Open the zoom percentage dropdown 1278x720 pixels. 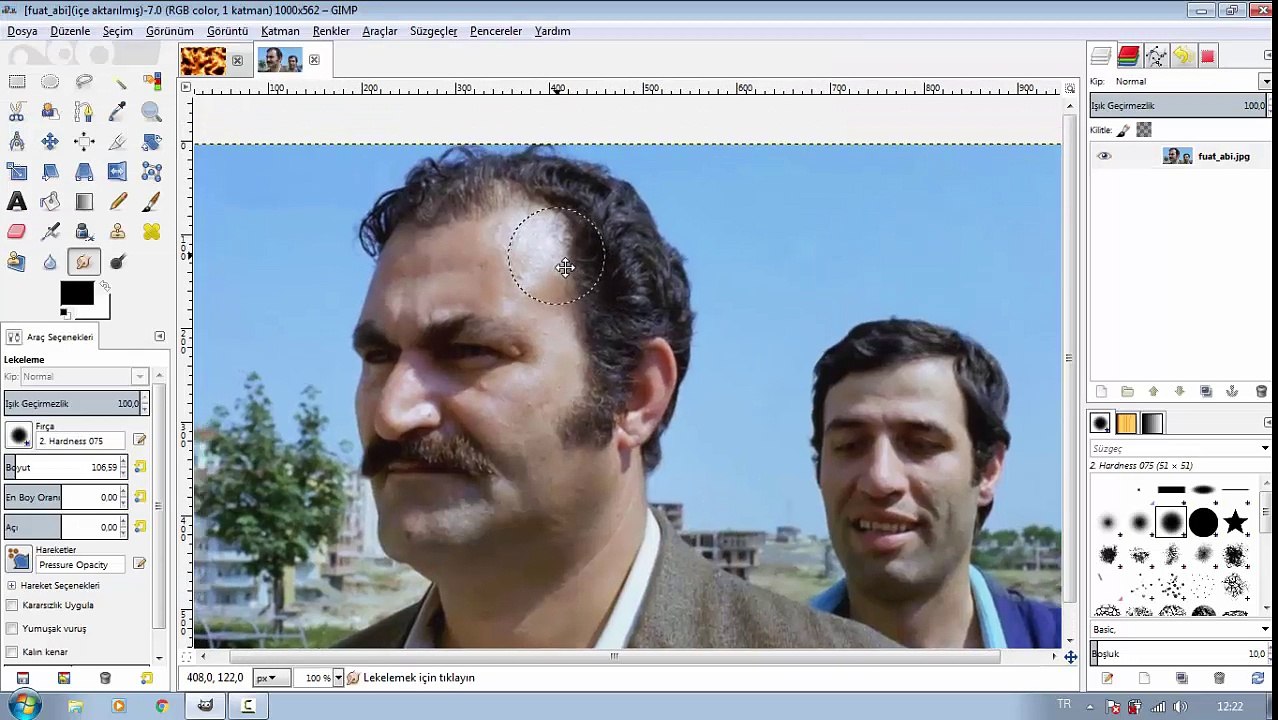(338, 678)
